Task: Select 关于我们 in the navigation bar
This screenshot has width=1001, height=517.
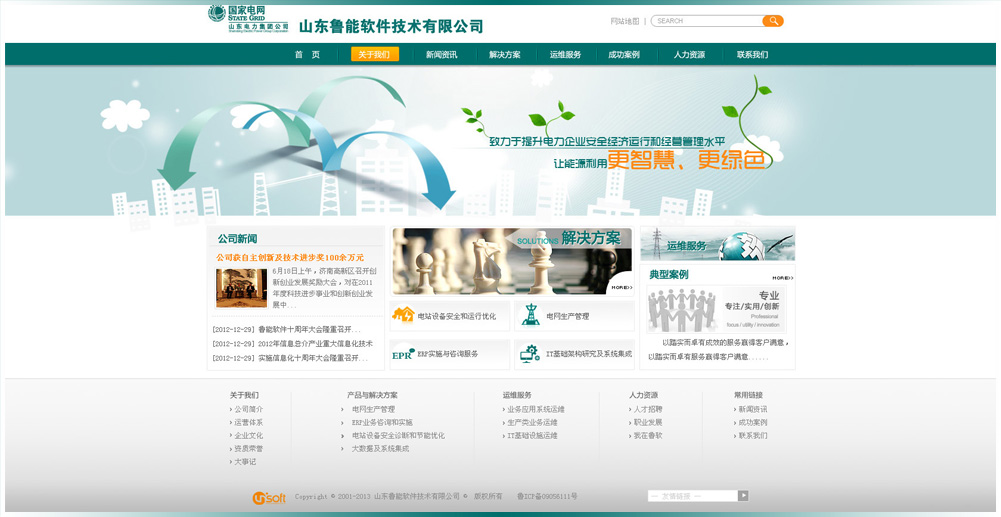Action: (374, 55)
